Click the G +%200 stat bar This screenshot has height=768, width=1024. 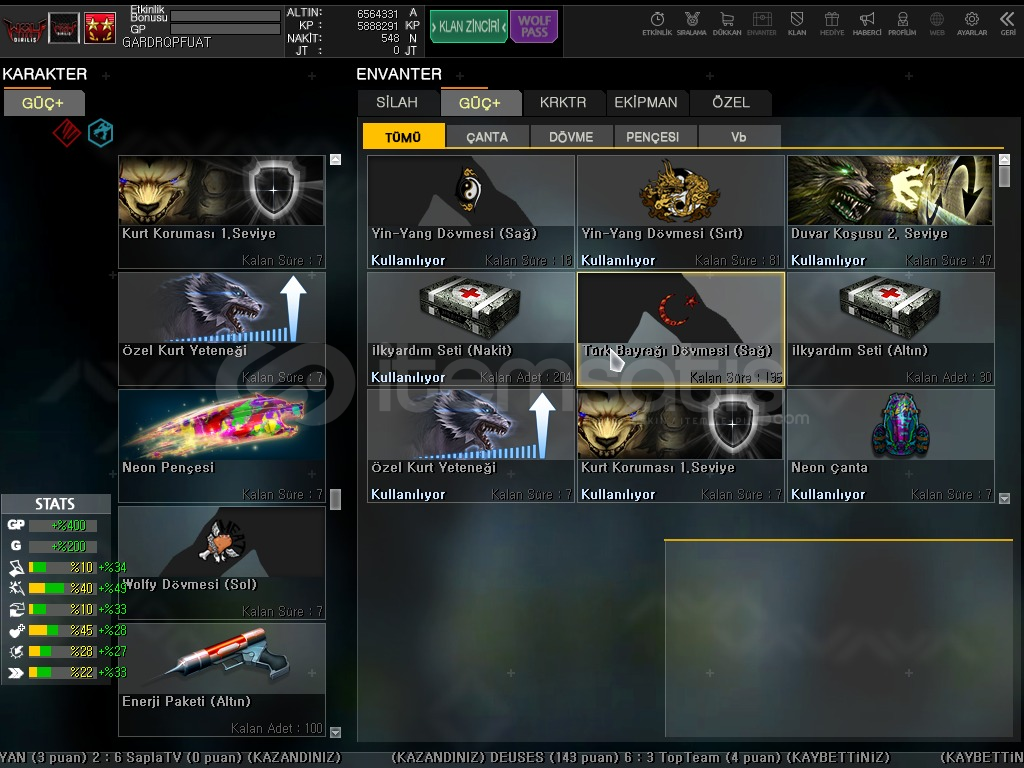click(x=63, y=546)
